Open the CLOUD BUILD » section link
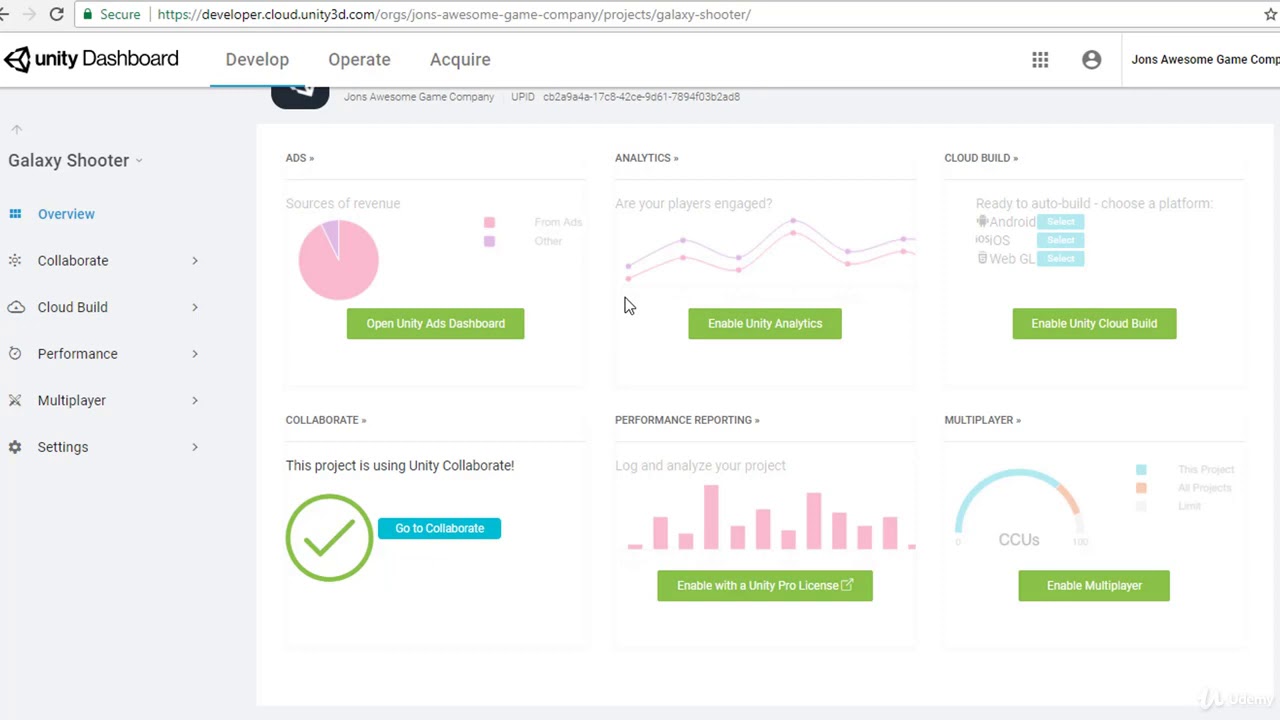The width and height of the screenshot is (1280, 720). click(x=981, y=158)
